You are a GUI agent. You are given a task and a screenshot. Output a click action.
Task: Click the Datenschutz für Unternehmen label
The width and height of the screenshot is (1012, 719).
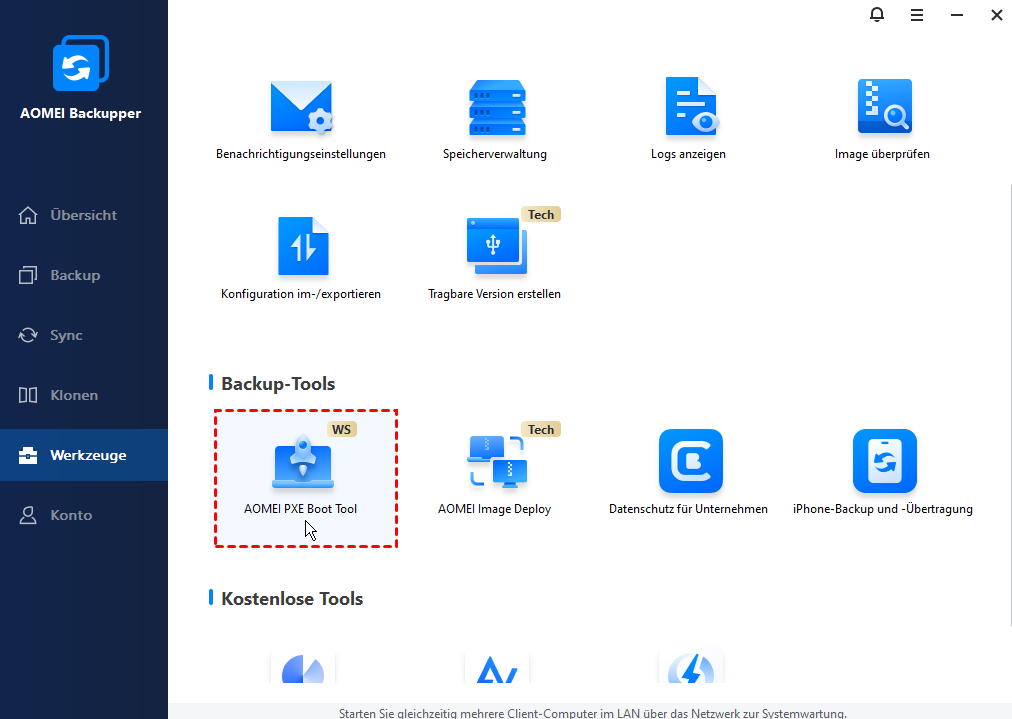coord(688,509)
